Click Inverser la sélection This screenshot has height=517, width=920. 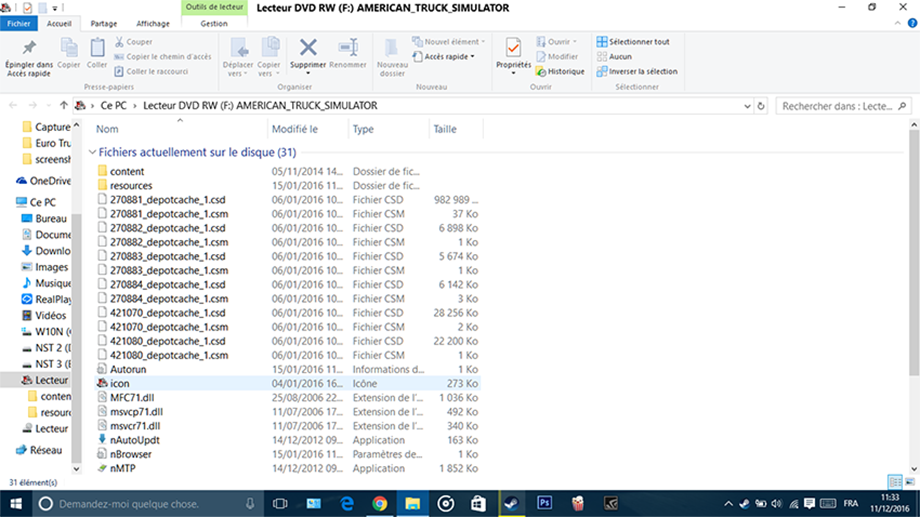pos(637,71)
